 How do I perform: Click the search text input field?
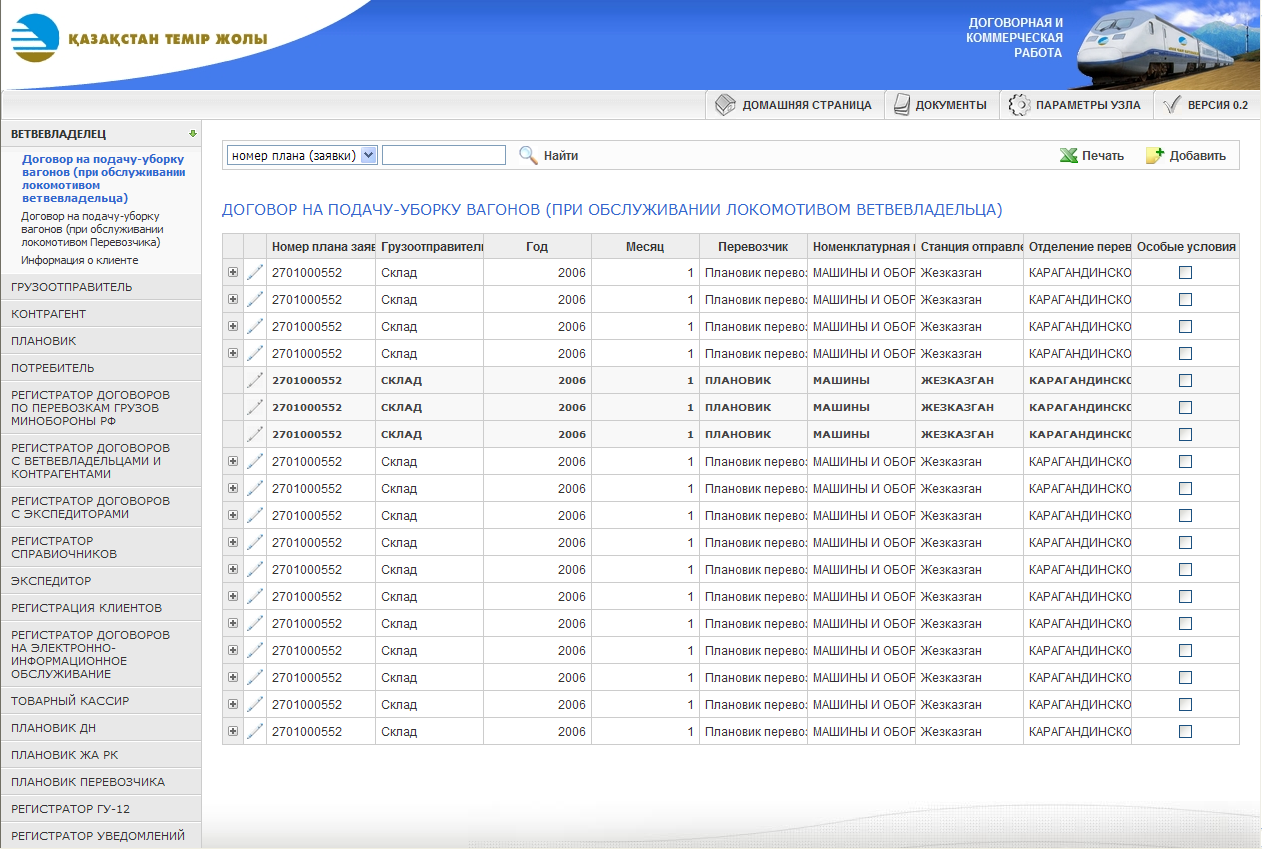pos(443,155)
